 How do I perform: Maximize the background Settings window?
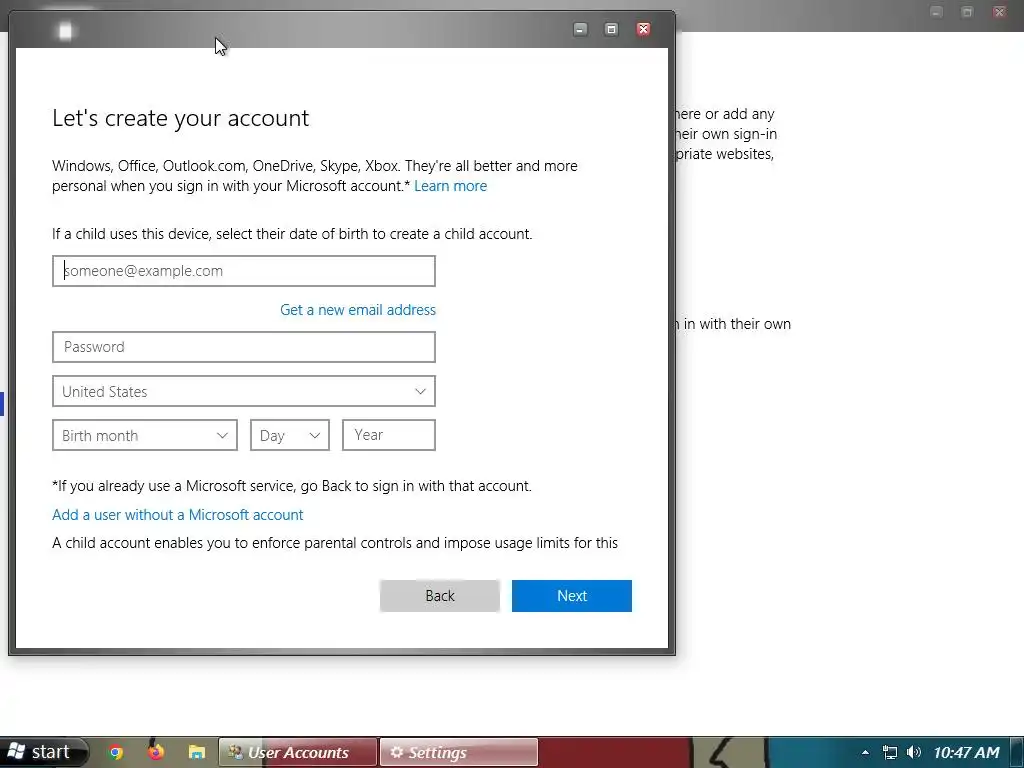click(967, 12)
